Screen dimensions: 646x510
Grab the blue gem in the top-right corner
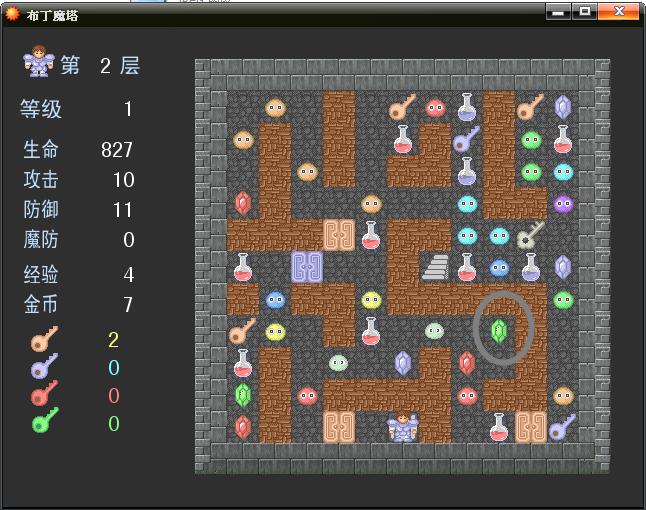563,108
